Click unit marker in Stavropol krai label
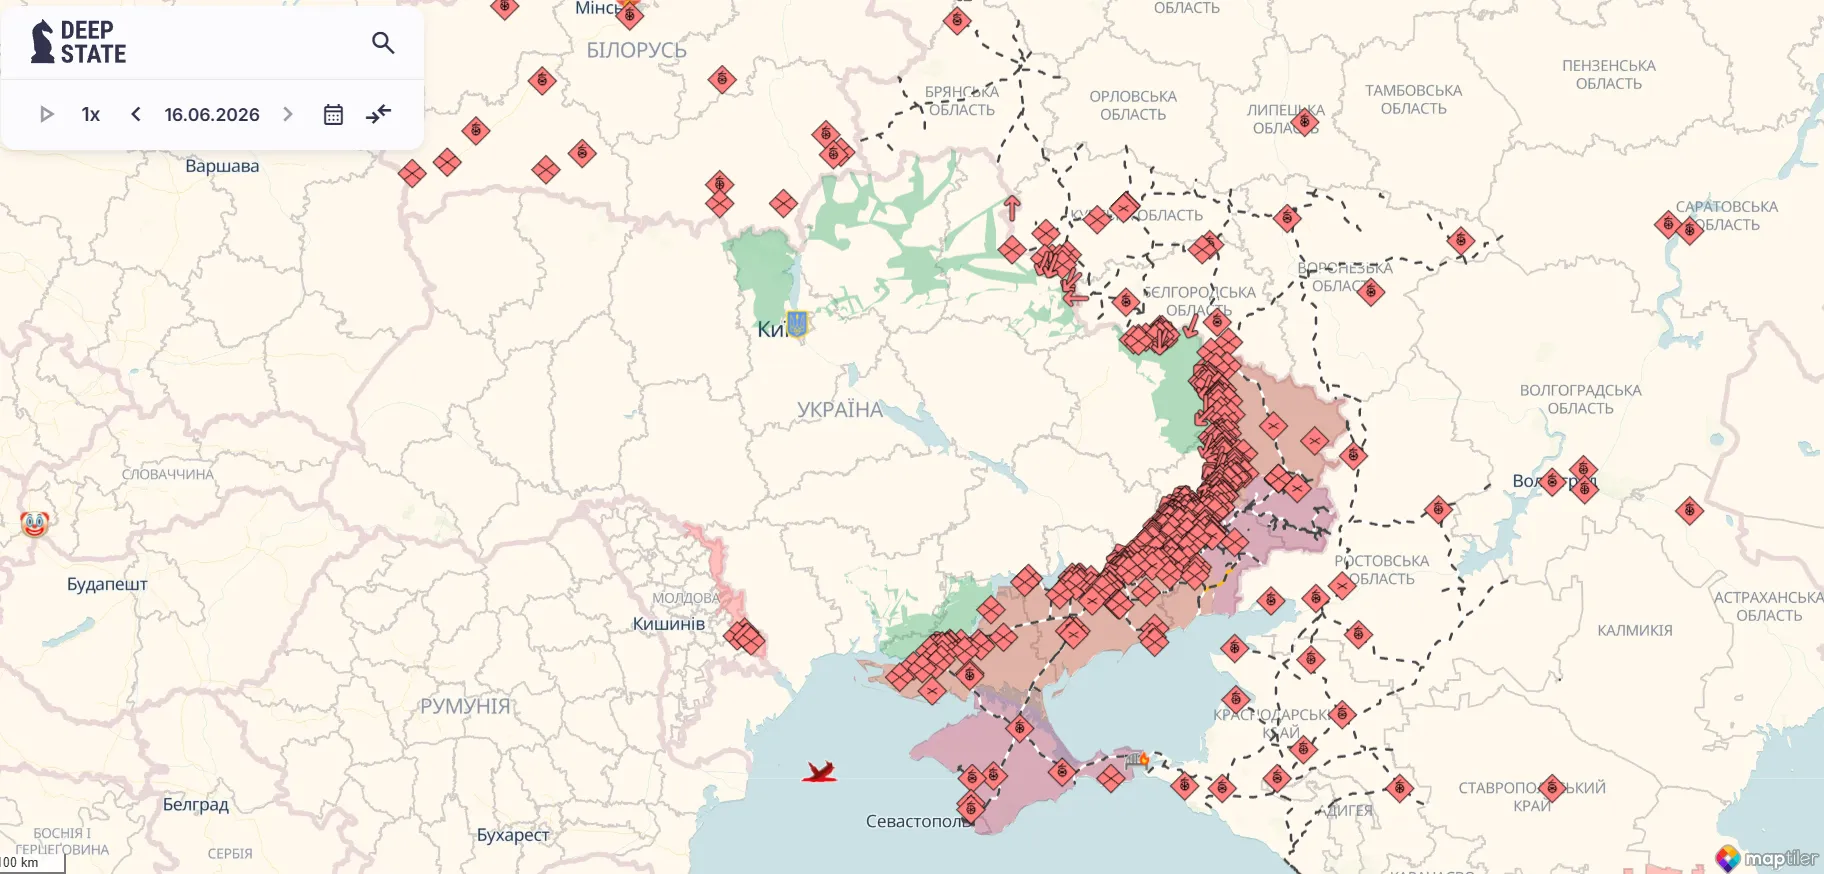 pos(1552,787)
